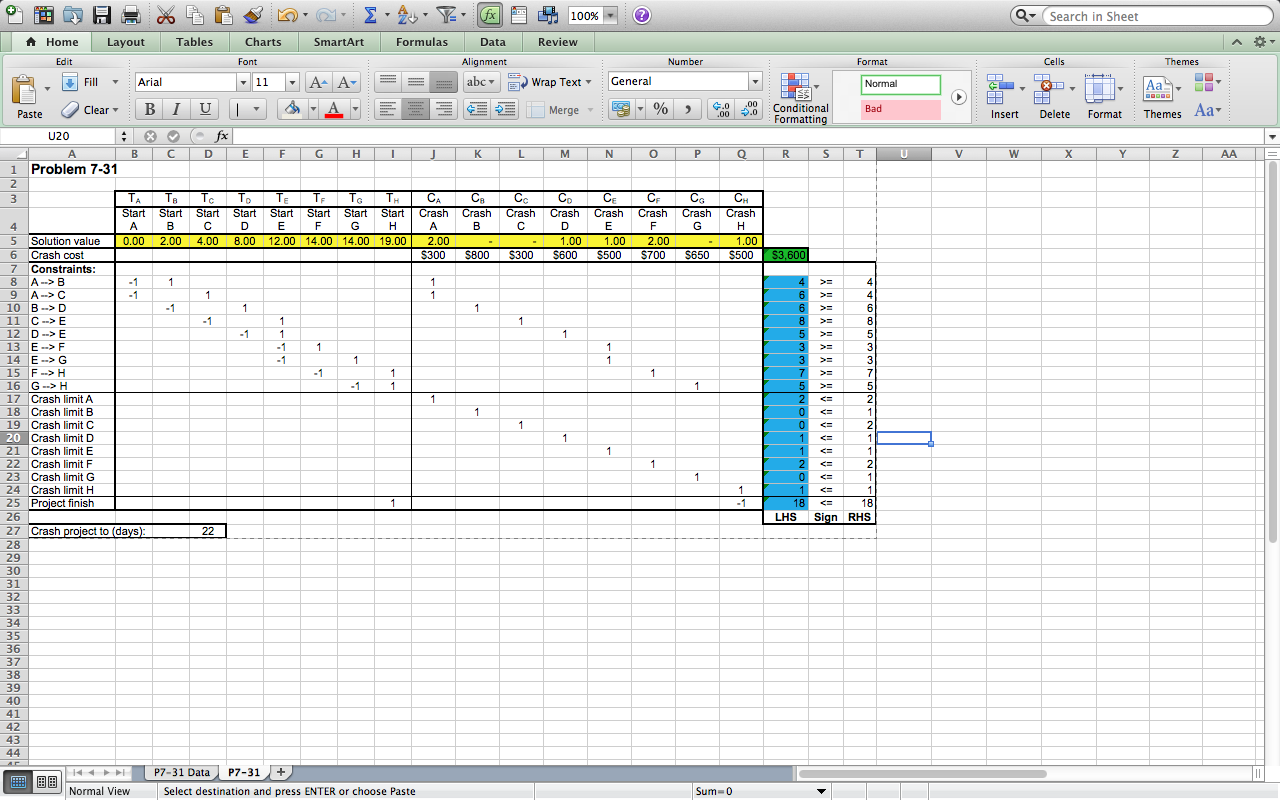Expand the General number format dropdown
1280x800 pixels.
pos(755,82)
